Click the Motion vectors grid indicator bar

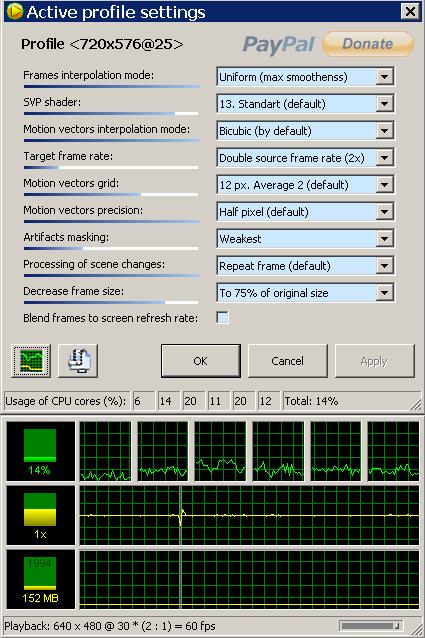tap(111, 194)
